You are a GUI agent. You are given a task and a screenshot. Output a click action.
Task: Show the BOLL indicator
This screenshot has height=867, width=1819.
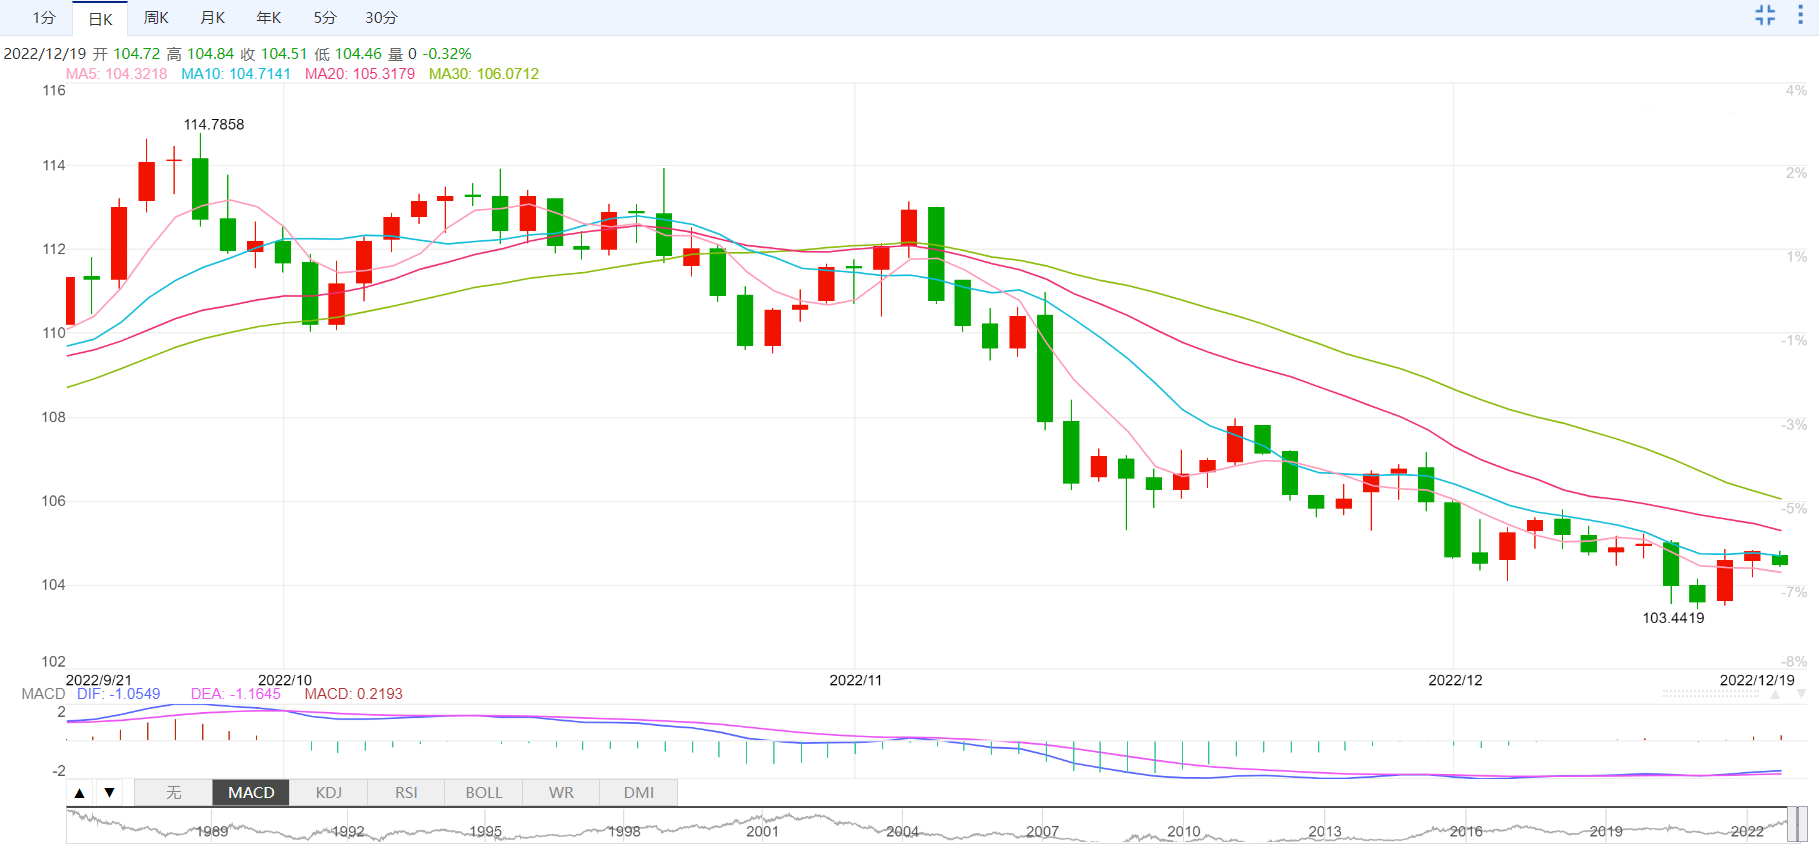[484, 793]
